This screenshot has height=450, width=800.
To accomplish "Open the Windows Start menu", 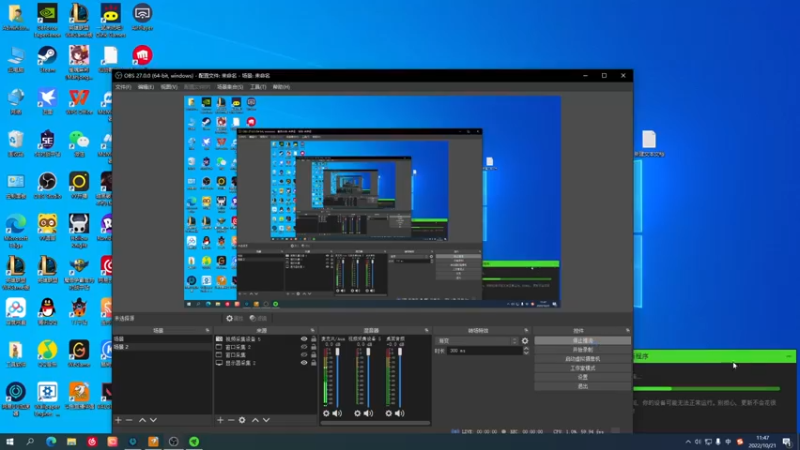I will [x=10, y=441].
